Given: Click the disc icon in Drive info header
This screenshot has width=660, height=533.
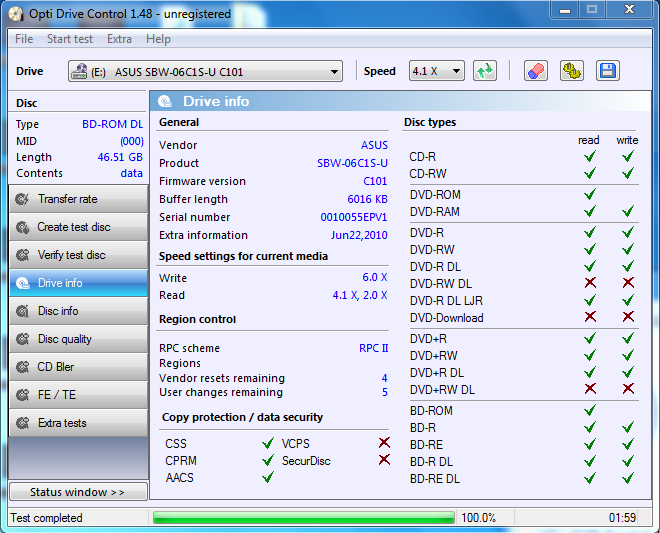Looking at the screenshot, I should tap(165, 101).
